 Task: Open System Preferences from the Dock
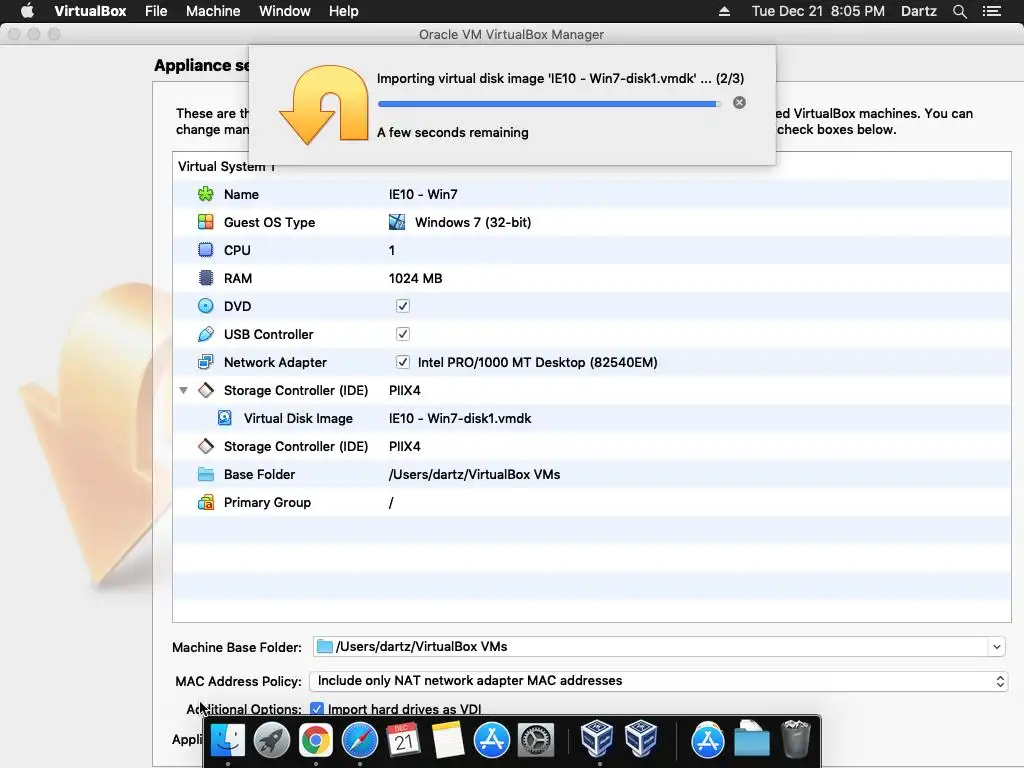536,741
